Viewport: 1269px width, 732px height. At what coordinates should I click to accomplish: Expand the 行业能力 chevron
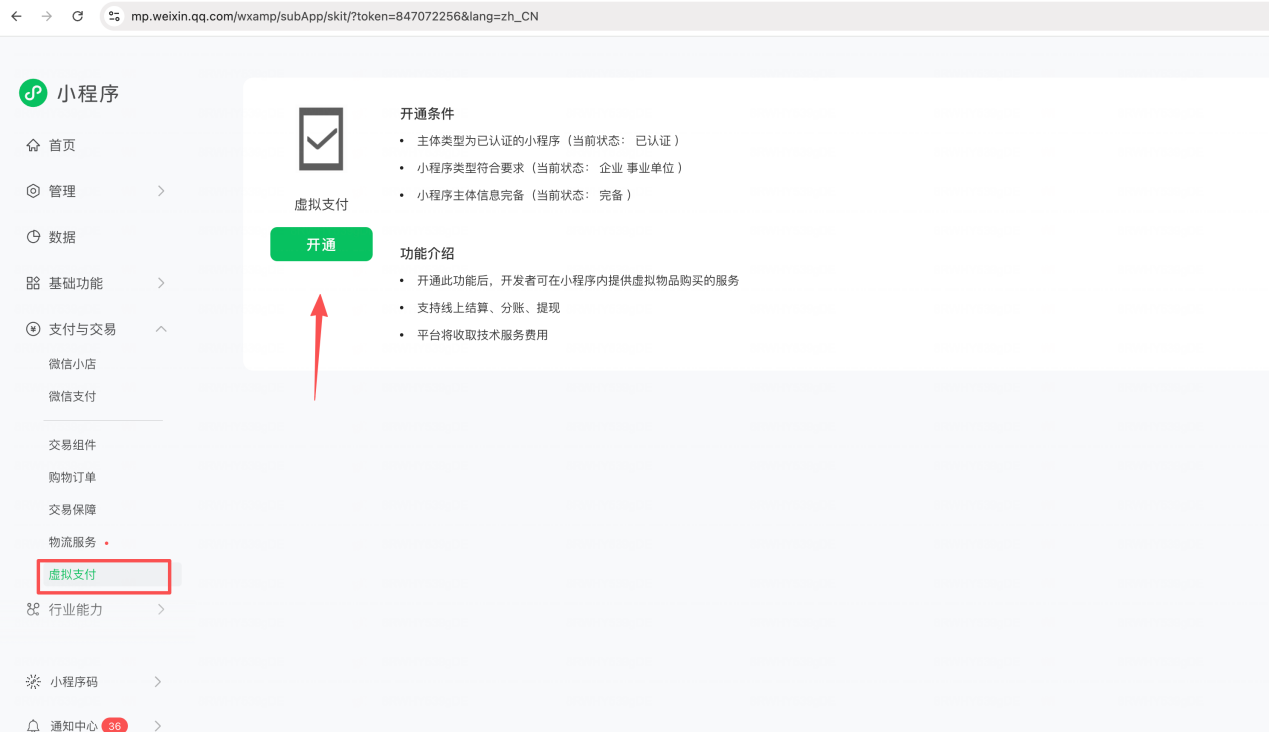click(161, 609)
